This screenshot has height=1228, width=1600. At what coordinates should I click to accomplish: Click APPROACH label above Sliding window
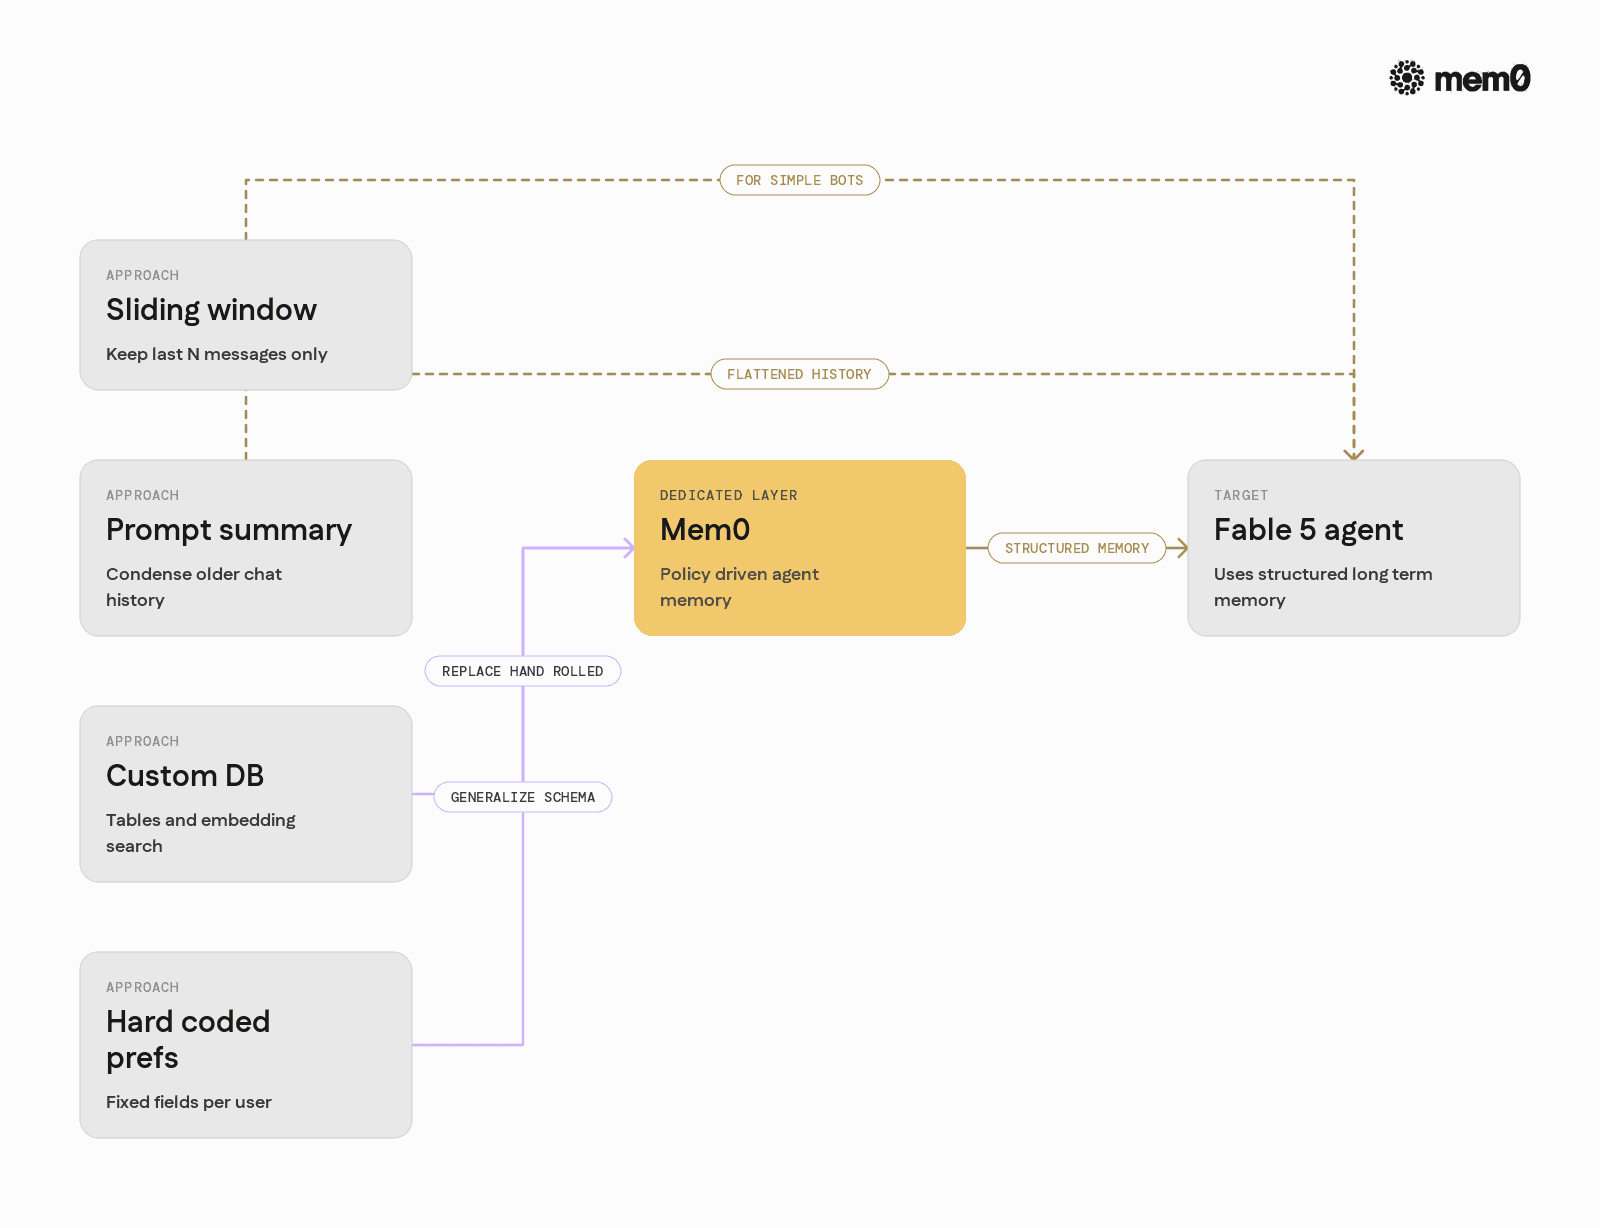[143, 275]
